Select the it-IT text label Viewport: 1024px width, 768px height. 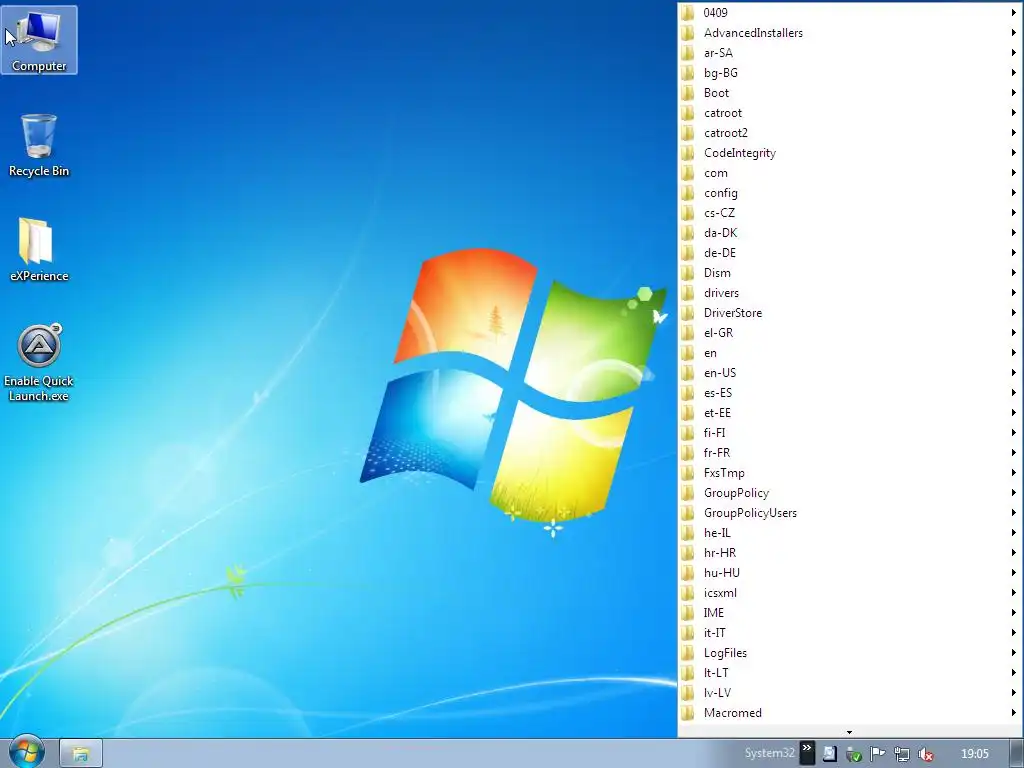(x=714, y=633)
